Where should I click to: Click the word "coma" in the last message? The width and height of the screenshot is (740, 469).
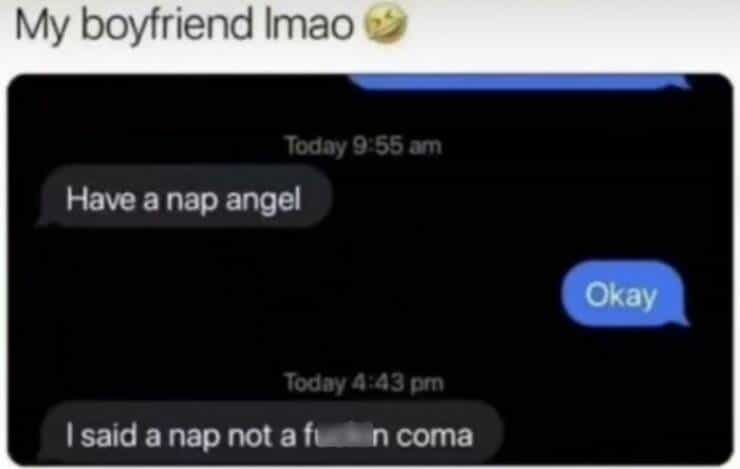(434, 436)
